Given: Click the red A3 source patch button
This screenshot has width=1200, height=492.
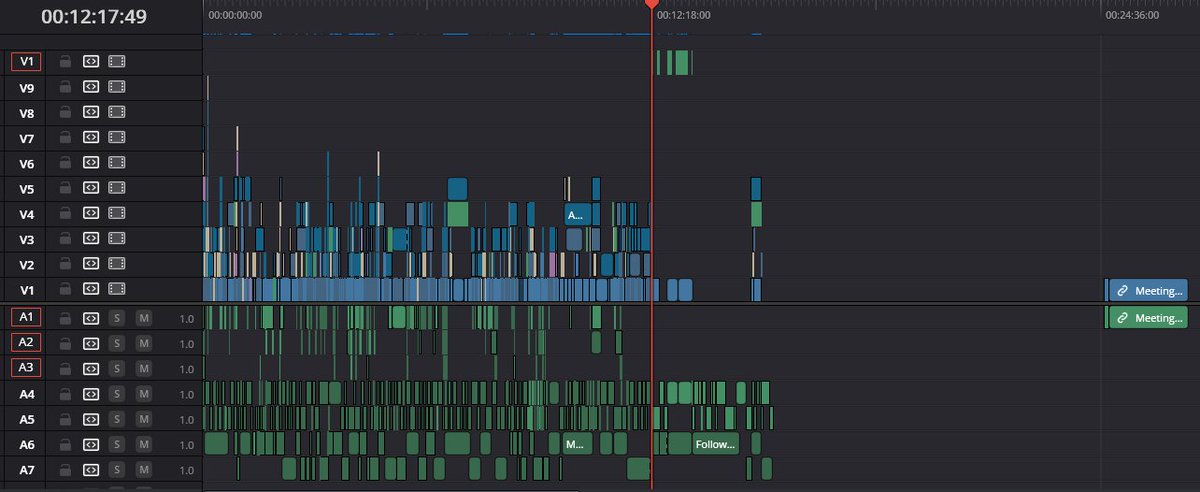Looking at the screenshot, I should point(27,368).
